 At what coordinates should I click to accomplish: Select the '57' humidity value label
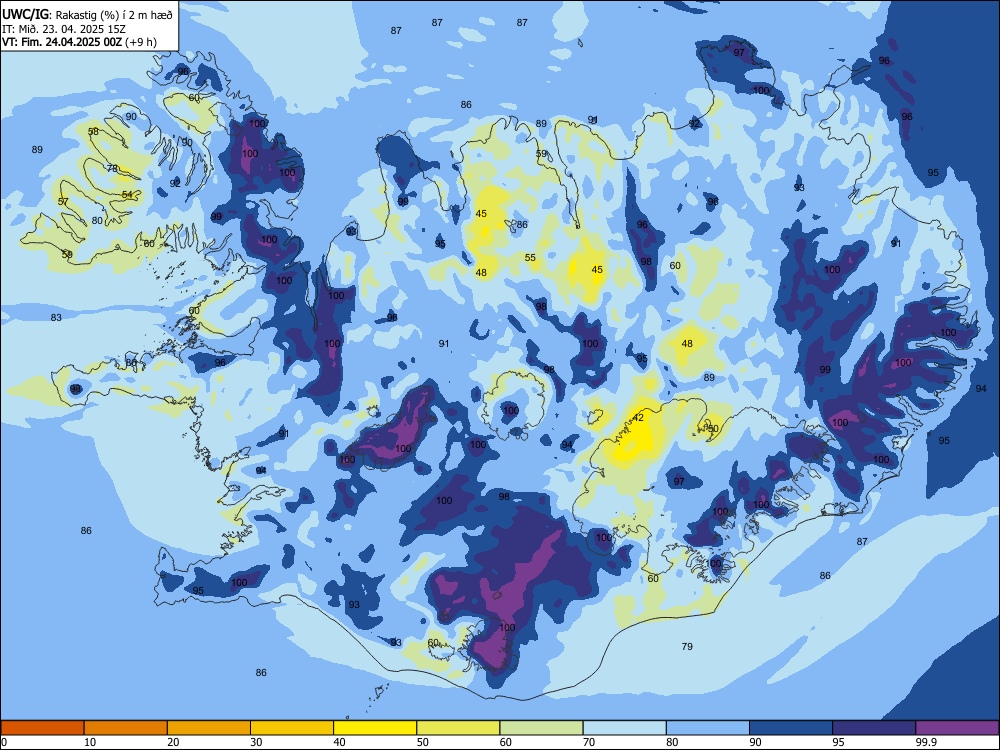(x=63, y=202)
